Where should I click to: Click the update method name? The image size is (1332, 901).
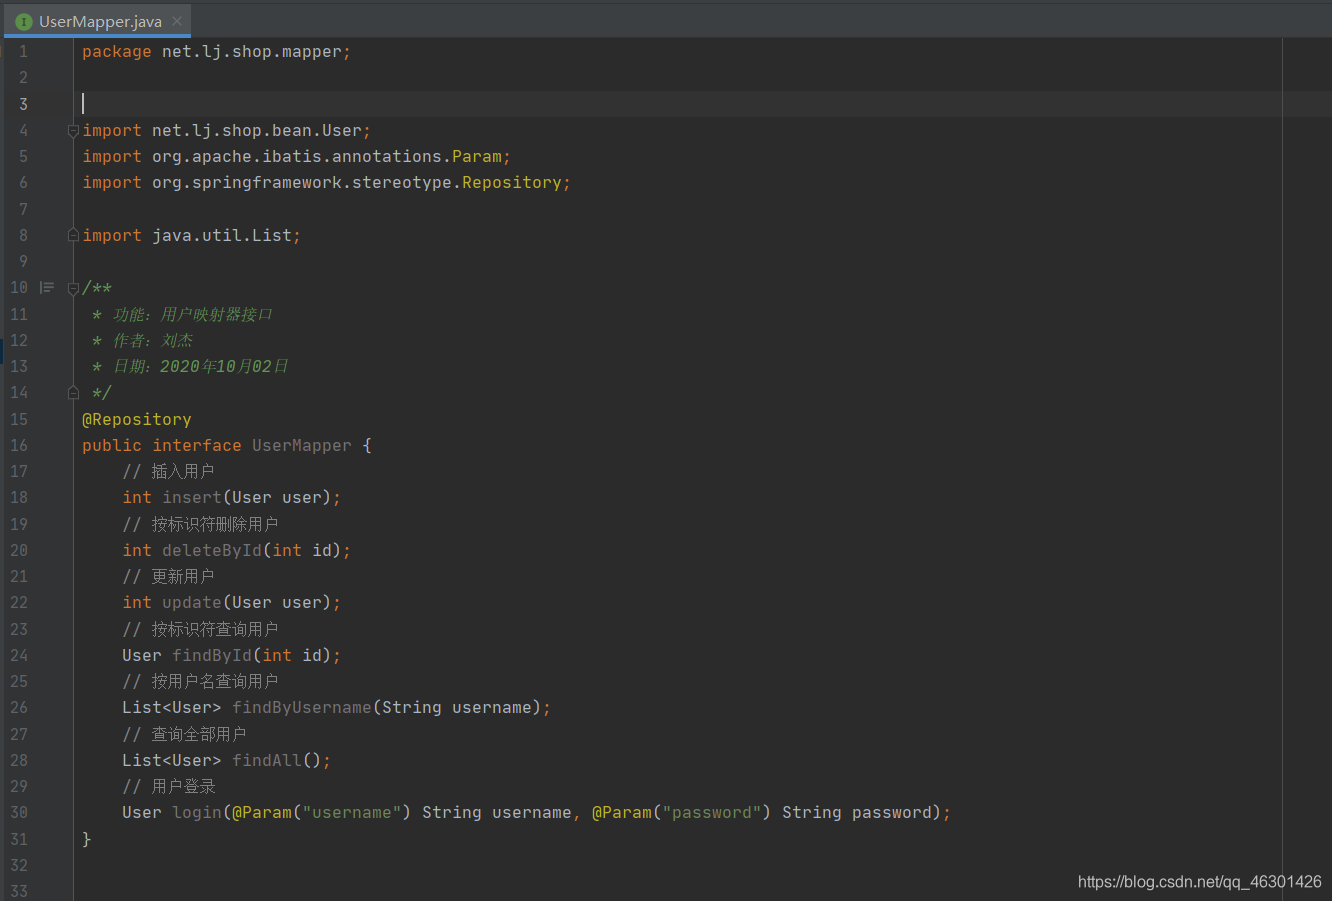point(192,603)
